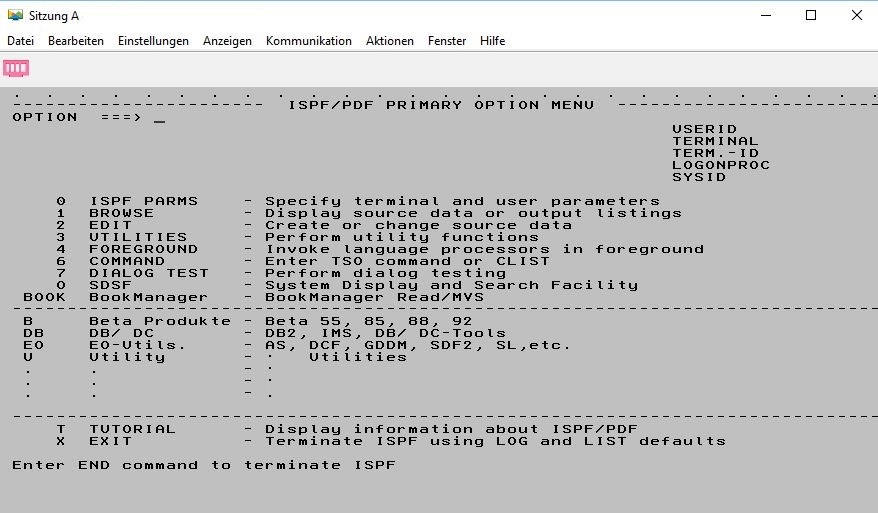This screenshot has height=513, width=878.
Task: Click 'Terminate ISPF using LOG and LIST defaults'
Action: pyautogui.click(x=496, y=441)
